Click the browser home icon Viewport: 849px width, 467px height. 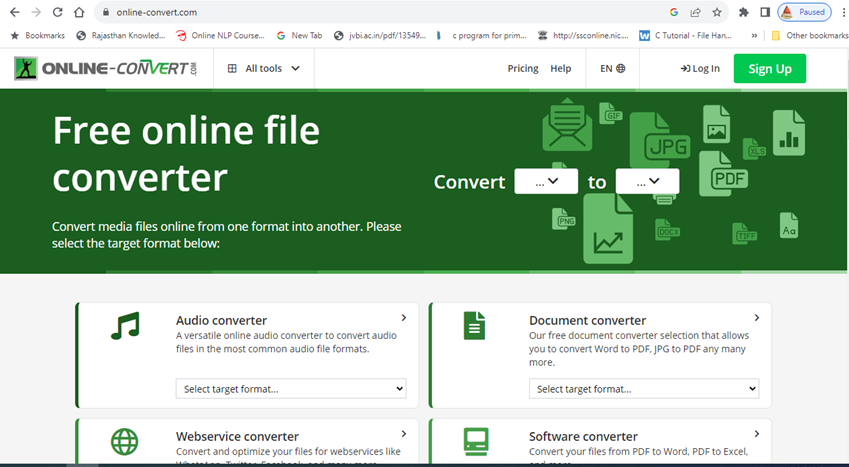click(79, 12)
